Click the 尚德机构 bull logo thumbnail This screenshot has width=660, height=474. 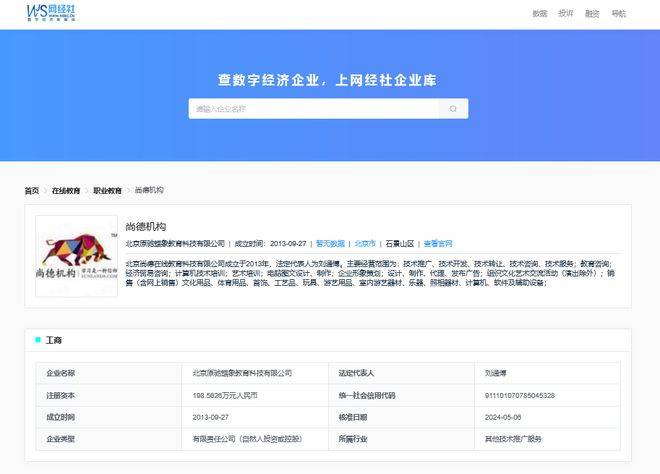(77, 256)
